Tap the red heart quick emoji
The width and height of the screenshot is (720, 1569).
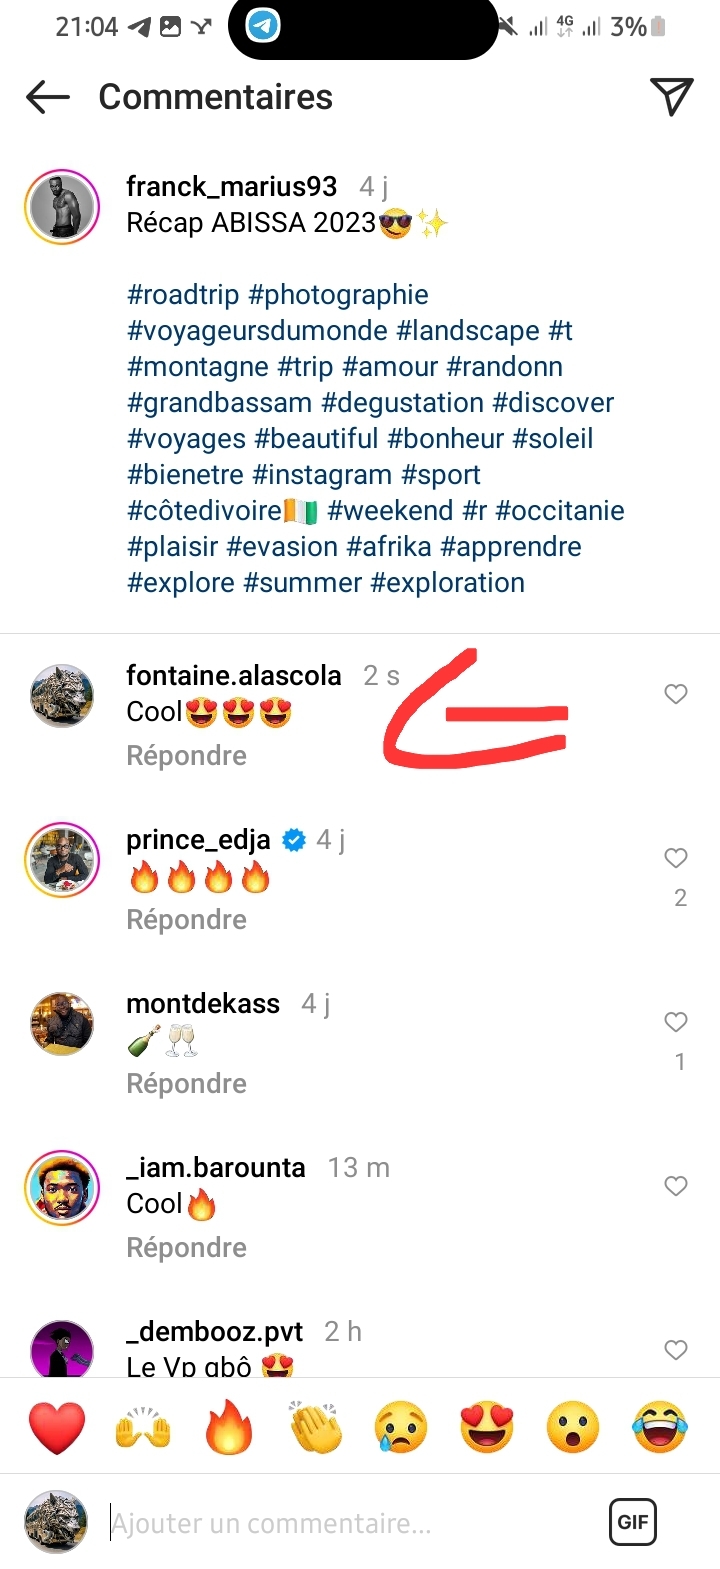[x=57, y=1427]
